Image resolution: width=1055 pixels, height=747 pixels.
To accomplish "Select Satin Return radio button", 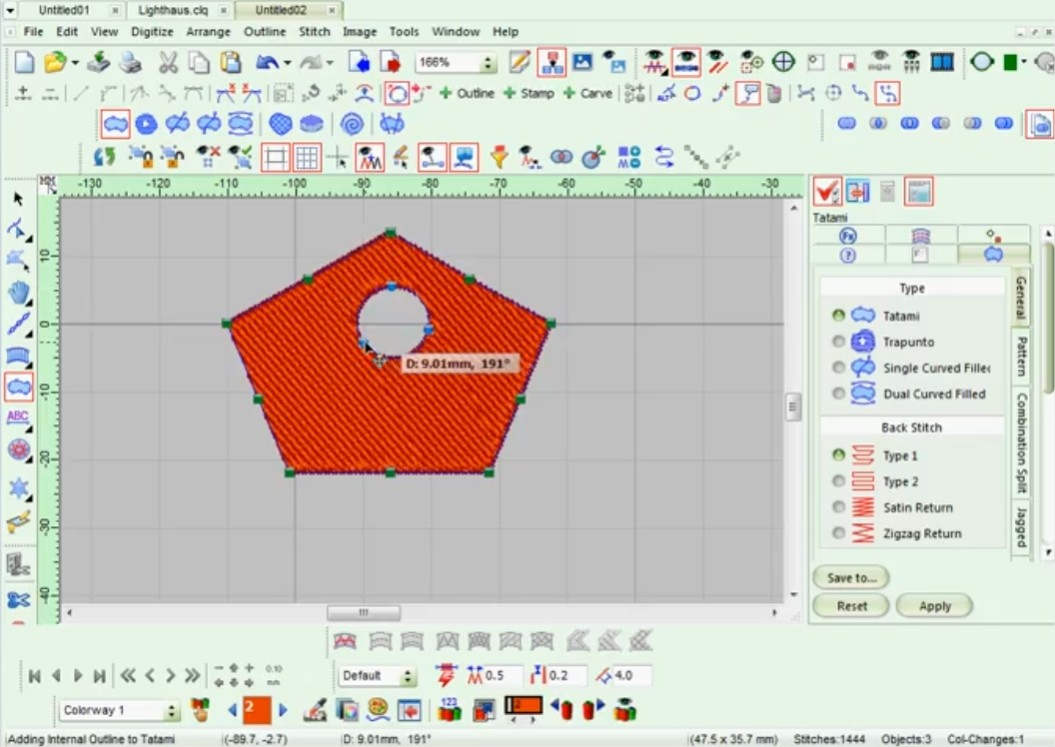I will tap(838, 507).
